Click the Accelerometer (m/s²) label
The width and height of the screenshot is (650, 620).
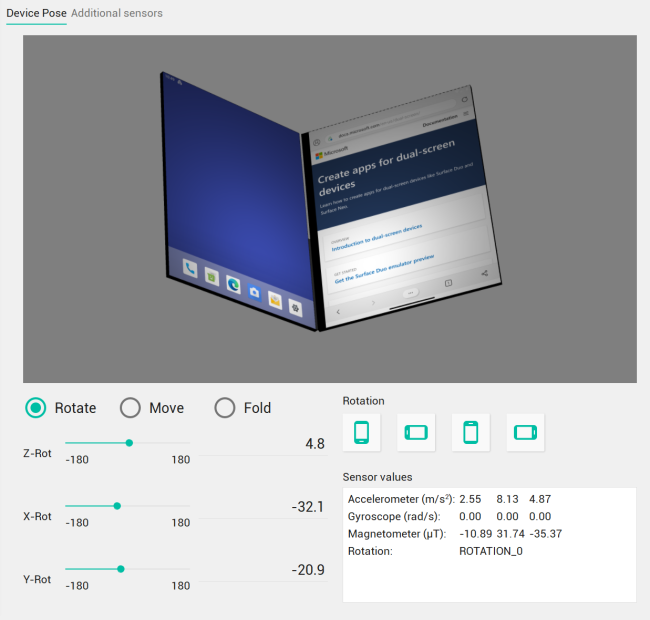401,499
